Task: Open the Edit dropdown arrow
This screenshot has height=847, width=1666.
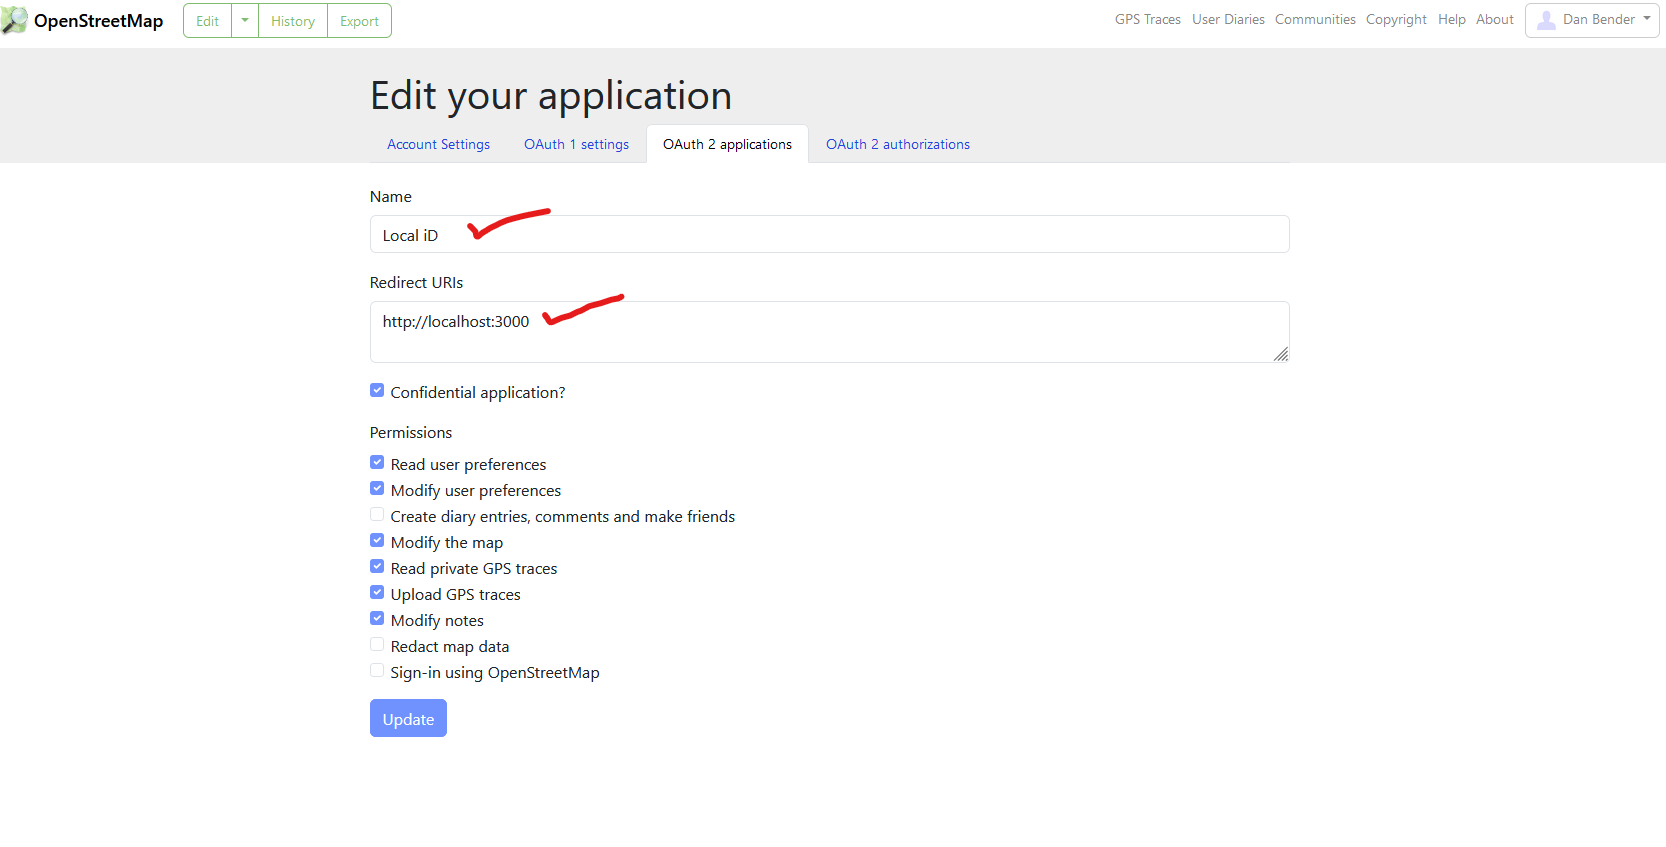Action: tap(245, 21)
